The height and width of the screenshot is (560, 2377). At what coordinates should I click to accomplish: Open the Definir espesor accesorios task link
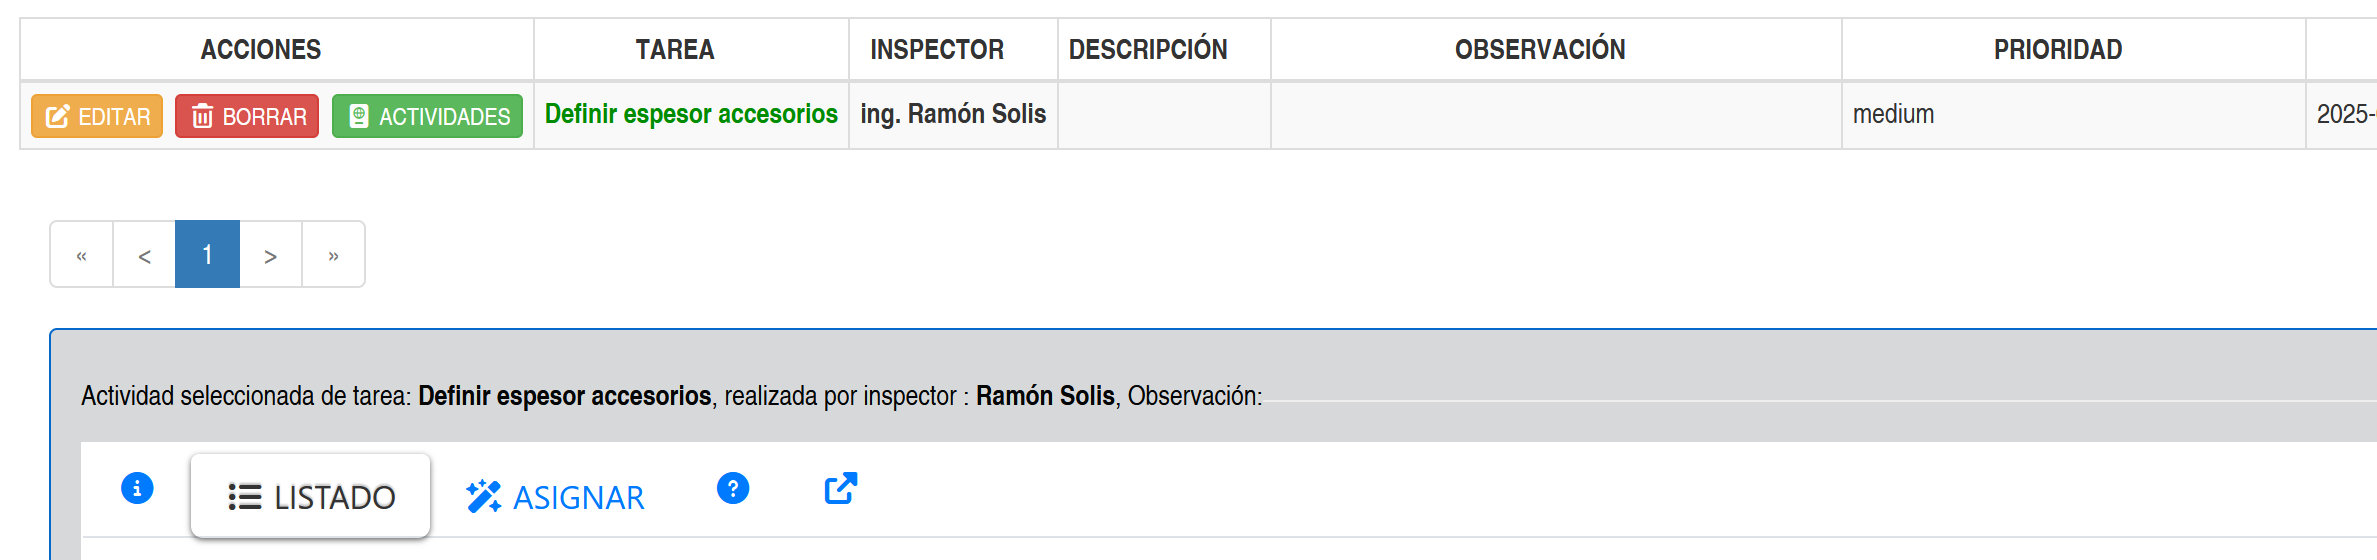[691, 114]
